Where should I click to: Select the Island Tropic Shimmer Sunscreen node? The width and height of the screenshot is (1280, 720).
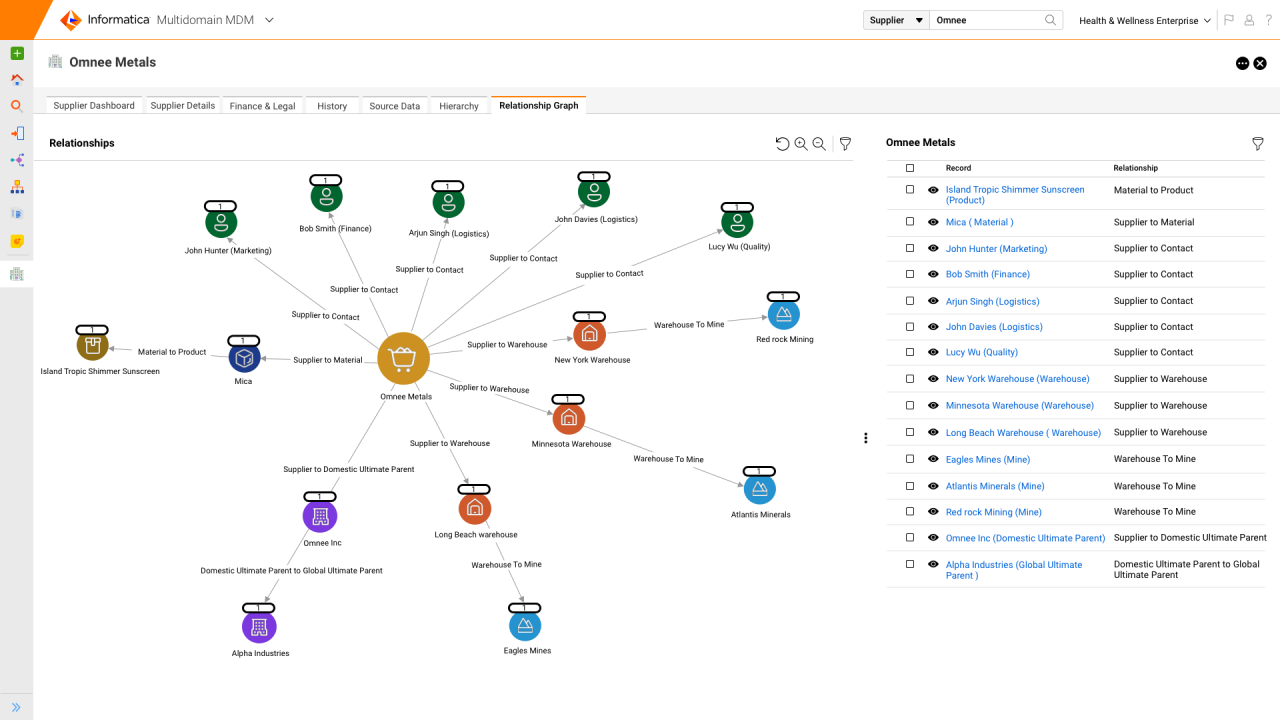click(x=92, y=344)
